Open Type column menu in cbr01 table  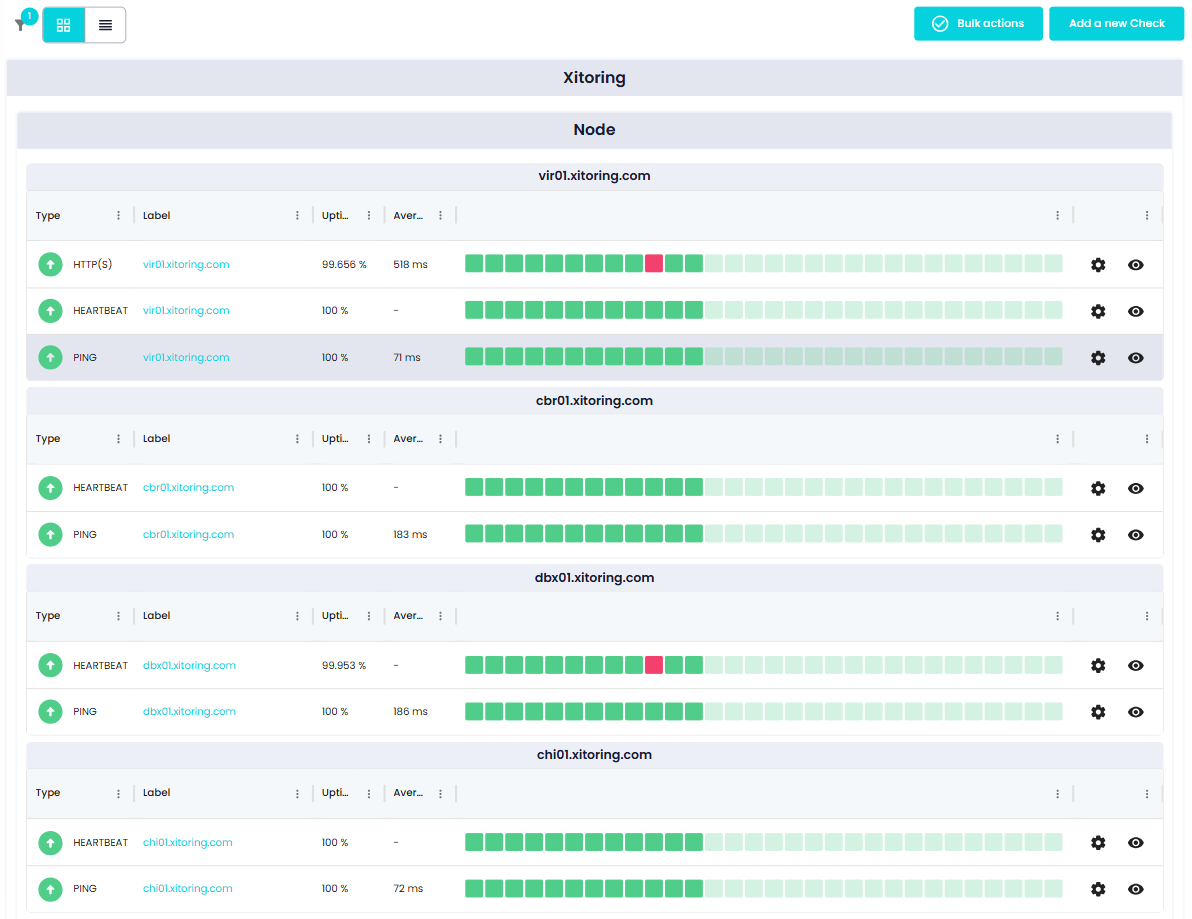coord(119,439)
